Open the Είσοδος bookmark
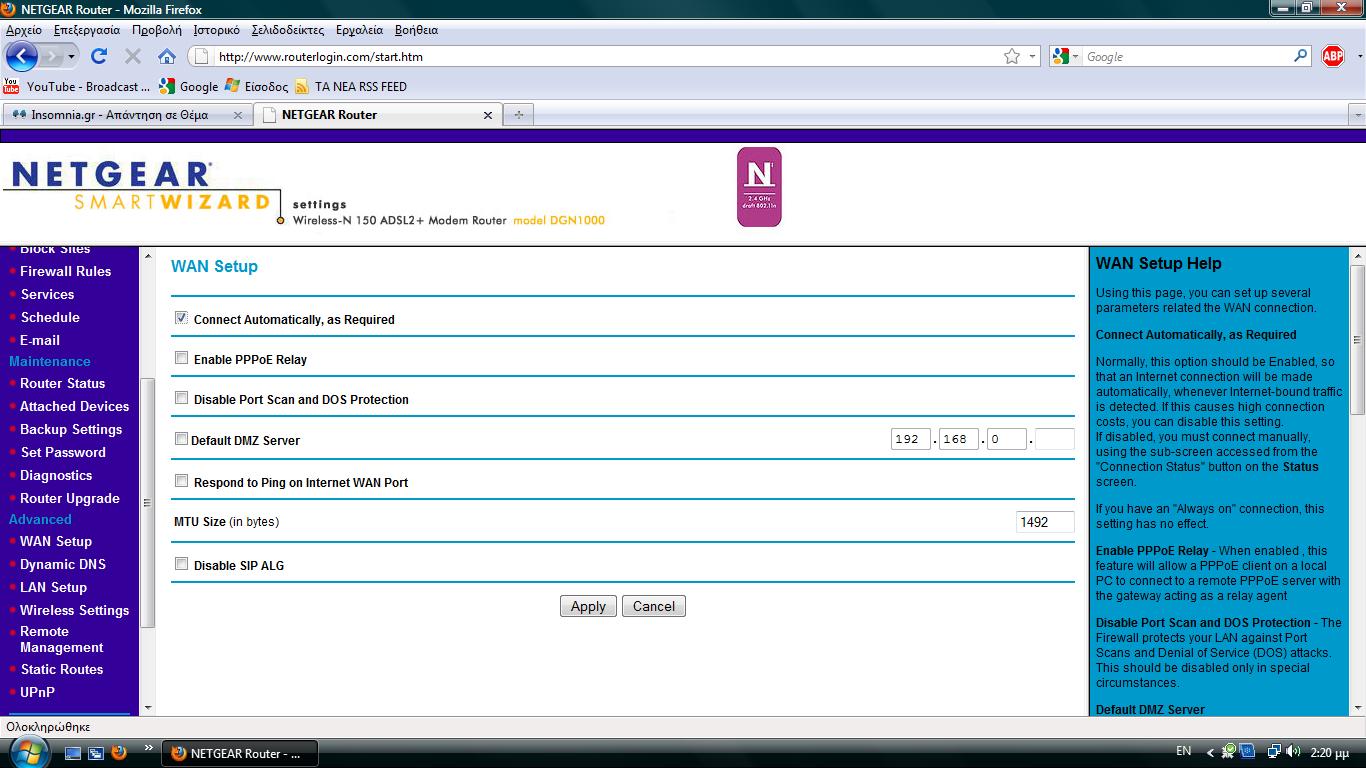Image resolution: width=1366 pixels, height=768 pixels. click(x=256, y=86)
